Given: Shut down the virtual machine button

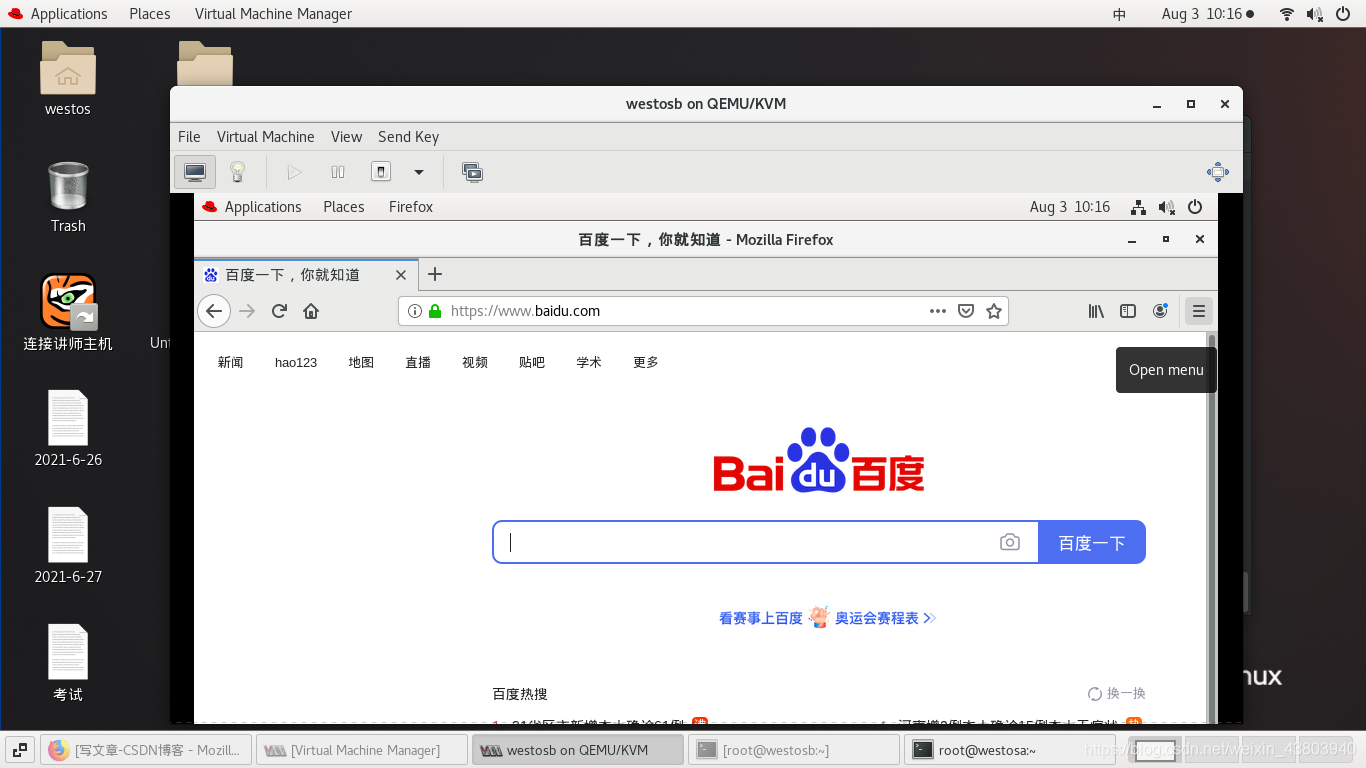Looking at the screenshot, I should click(381, 172).
